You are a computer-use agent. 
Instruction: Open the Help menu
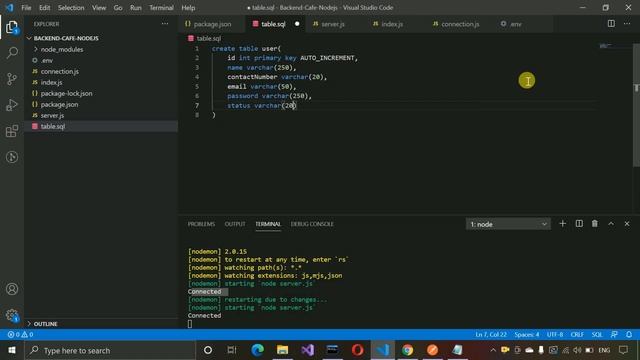[x=188, y=7]
